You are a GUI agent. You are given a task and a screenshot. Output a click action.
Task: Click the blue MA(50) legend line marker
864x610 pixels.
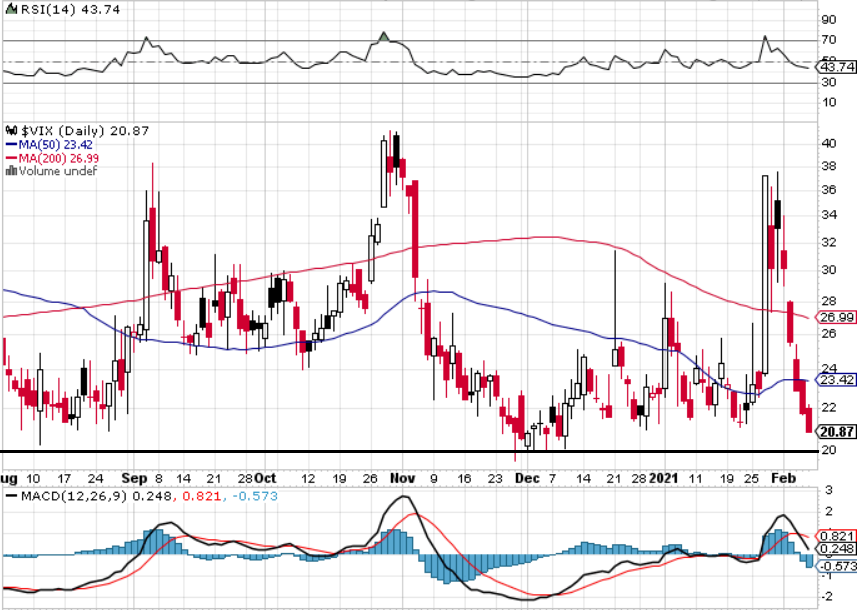[12, 145]
